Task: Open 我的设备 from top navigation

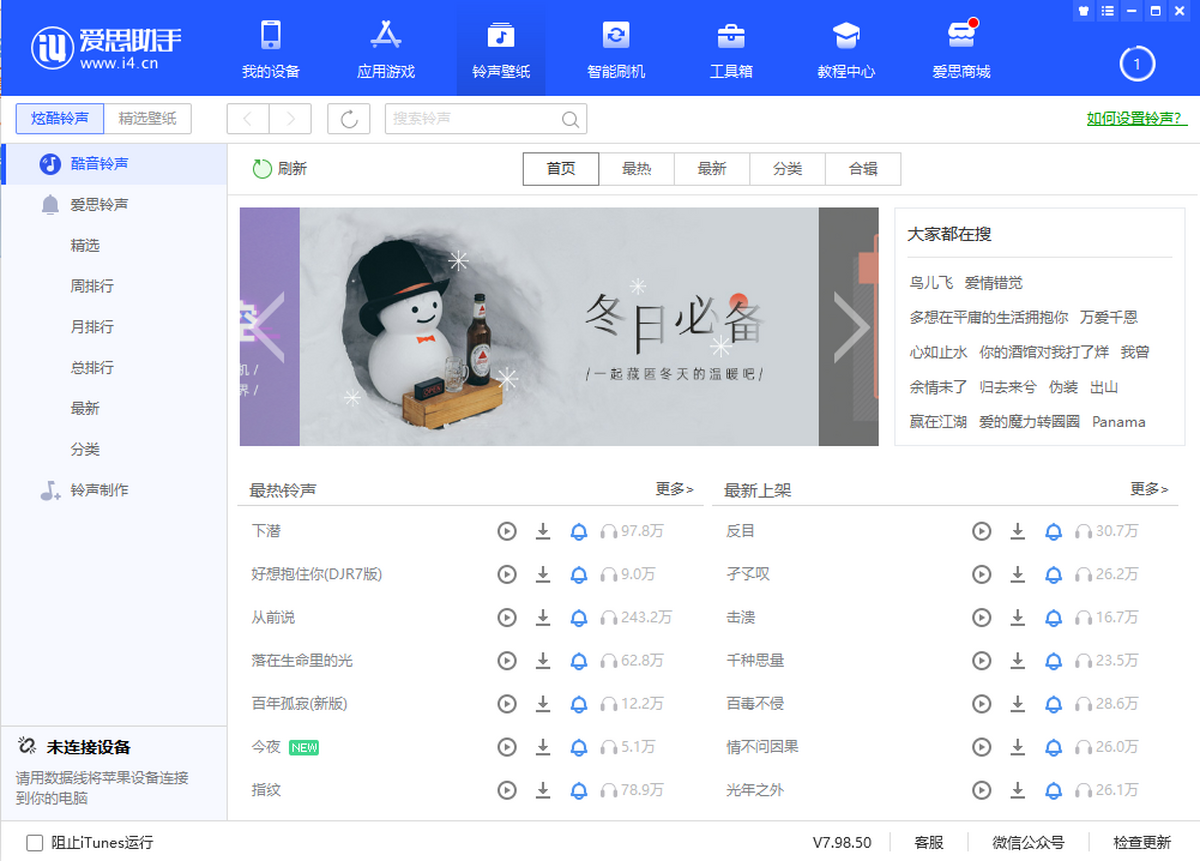Action: [271, 49]
